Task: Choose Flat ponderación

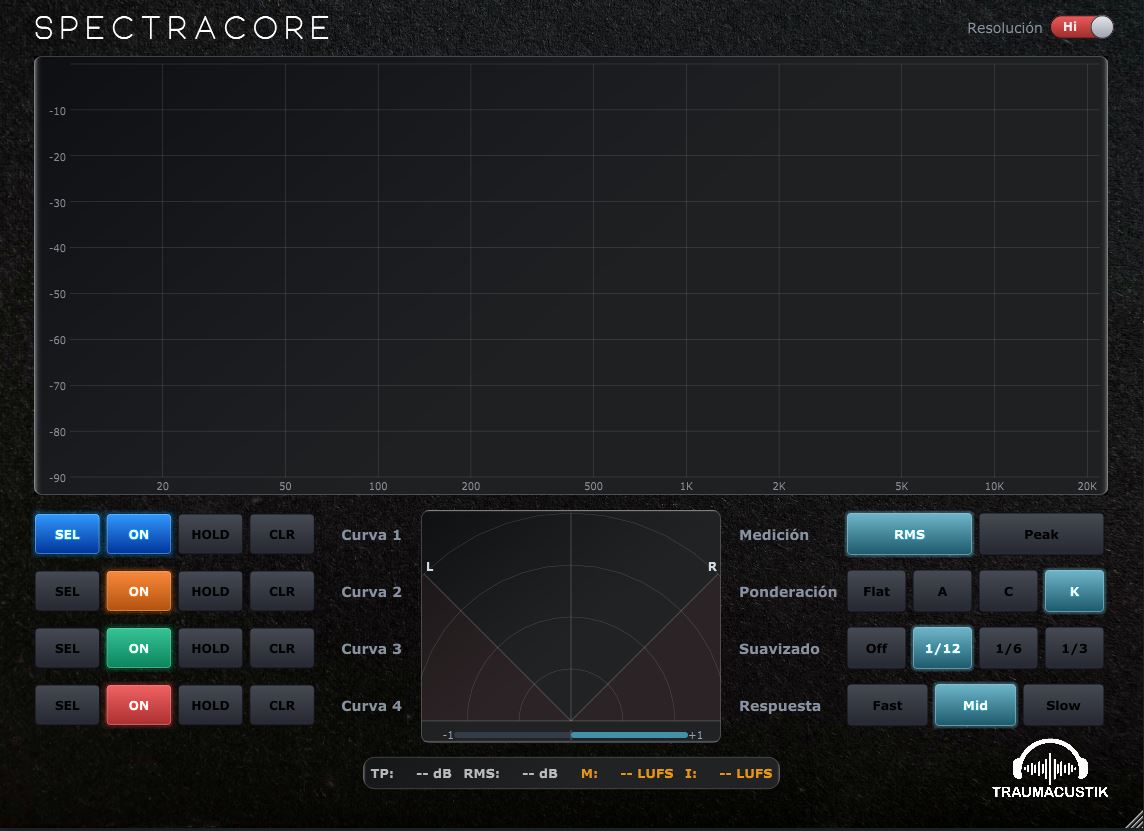Action: [876, 591]
